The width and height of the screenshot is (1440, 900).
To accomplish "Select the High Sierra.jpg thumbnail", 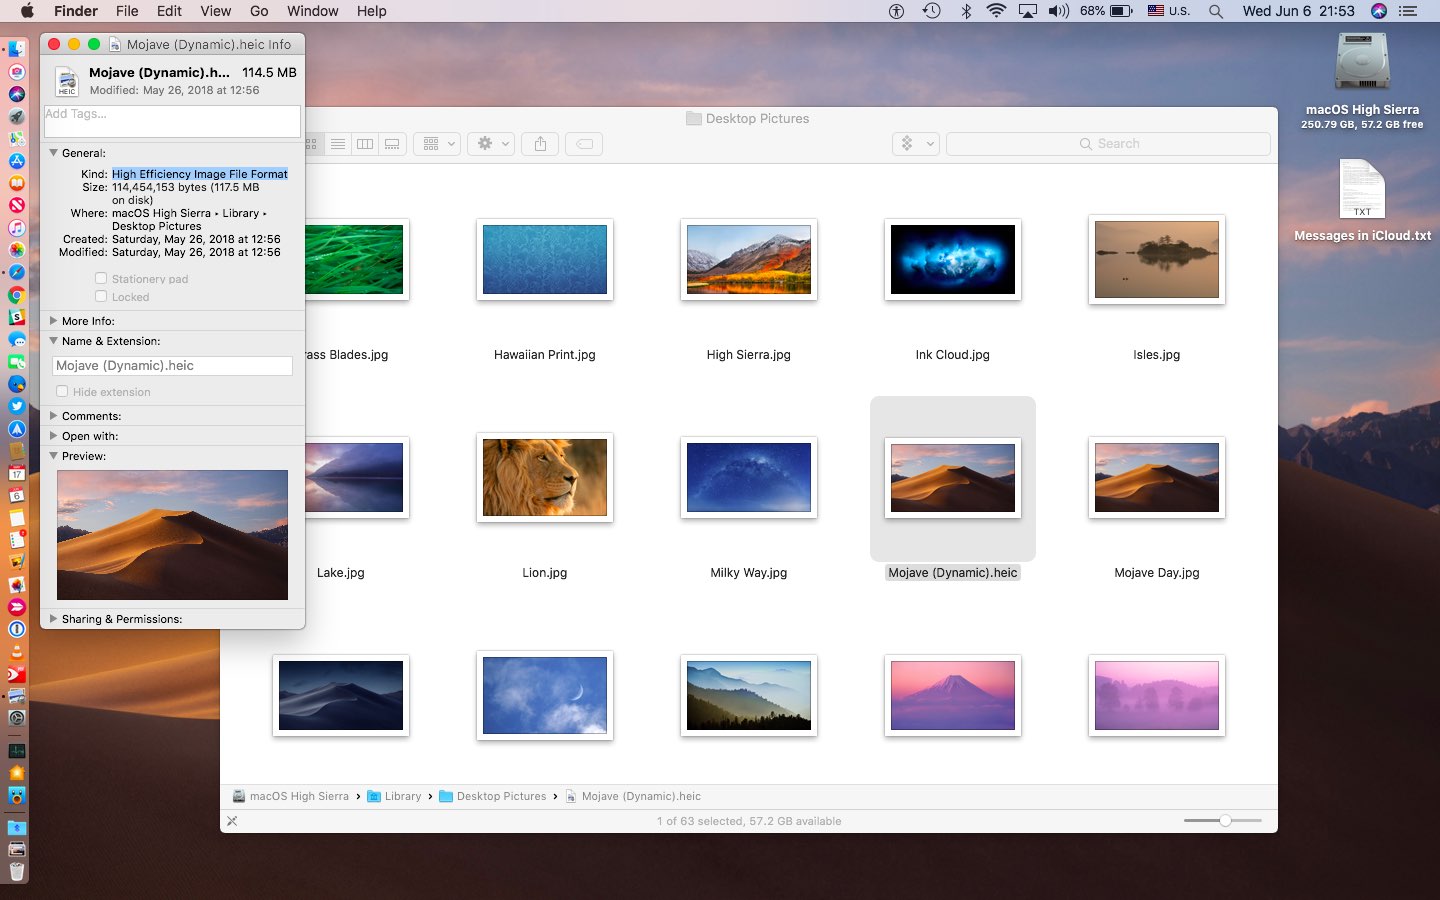I will point(749,259).
